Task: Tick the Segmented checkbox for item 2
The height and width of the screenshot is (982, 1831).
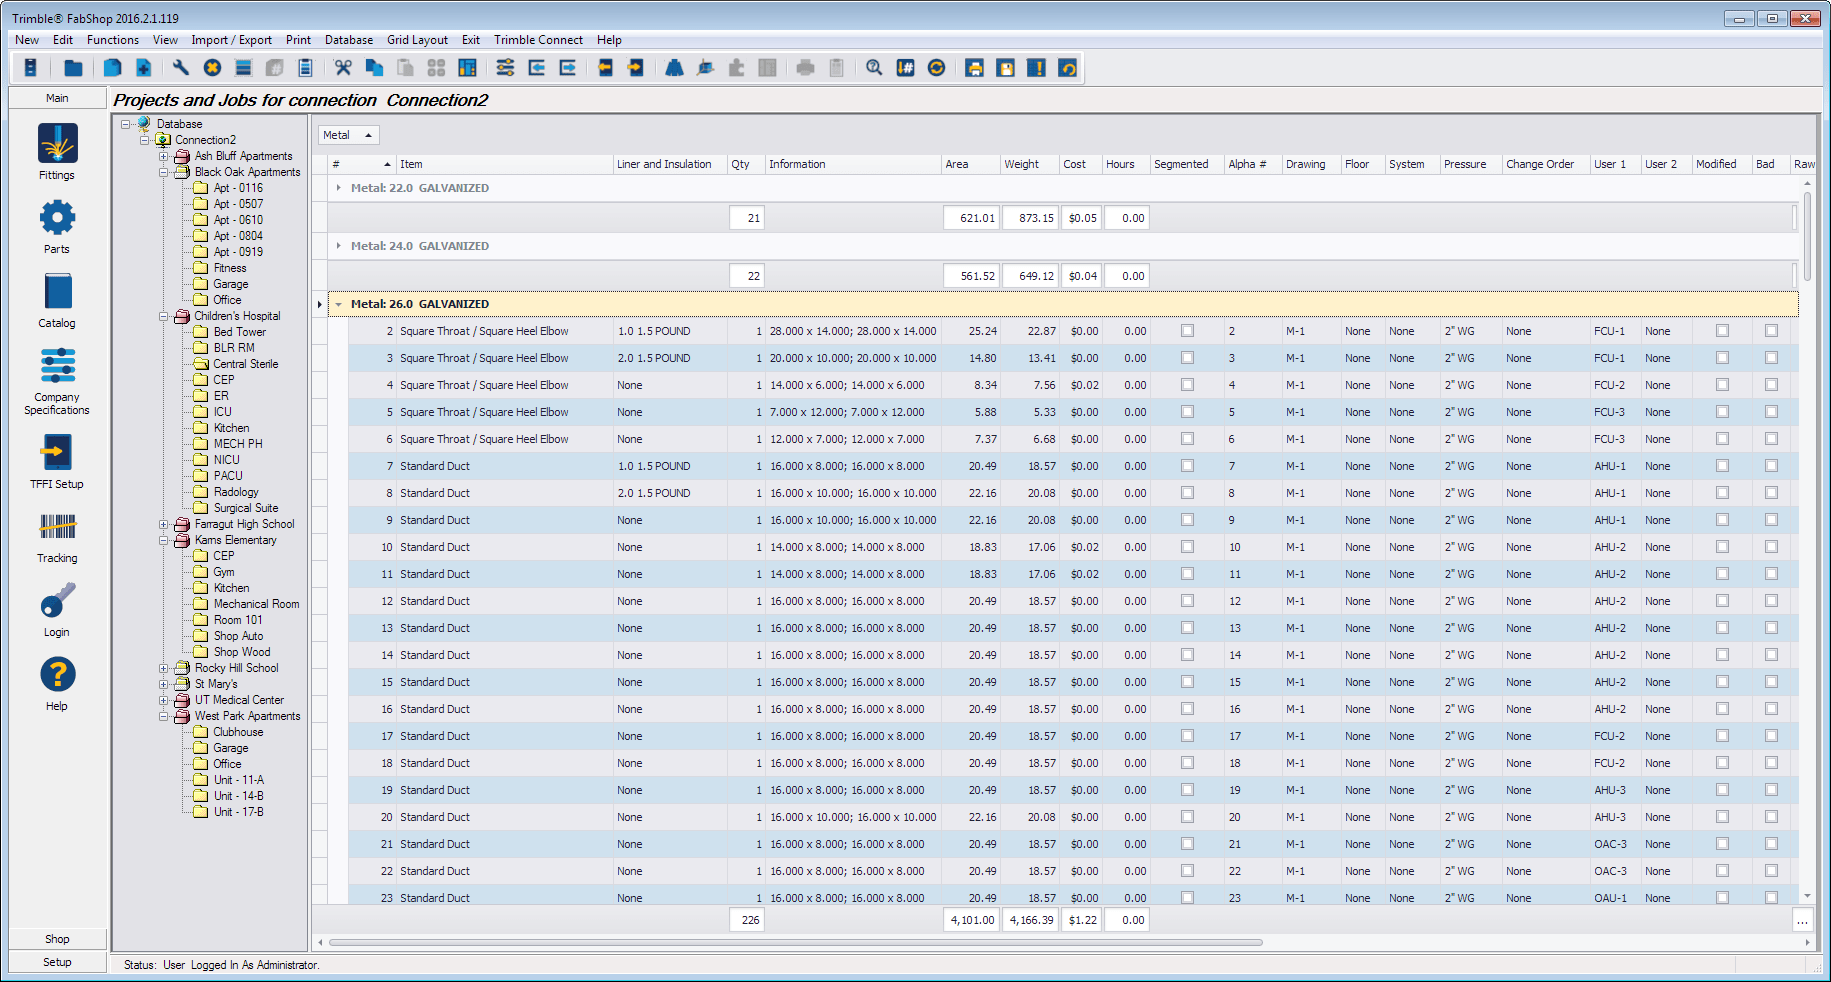Action: tap(1187, 331)
